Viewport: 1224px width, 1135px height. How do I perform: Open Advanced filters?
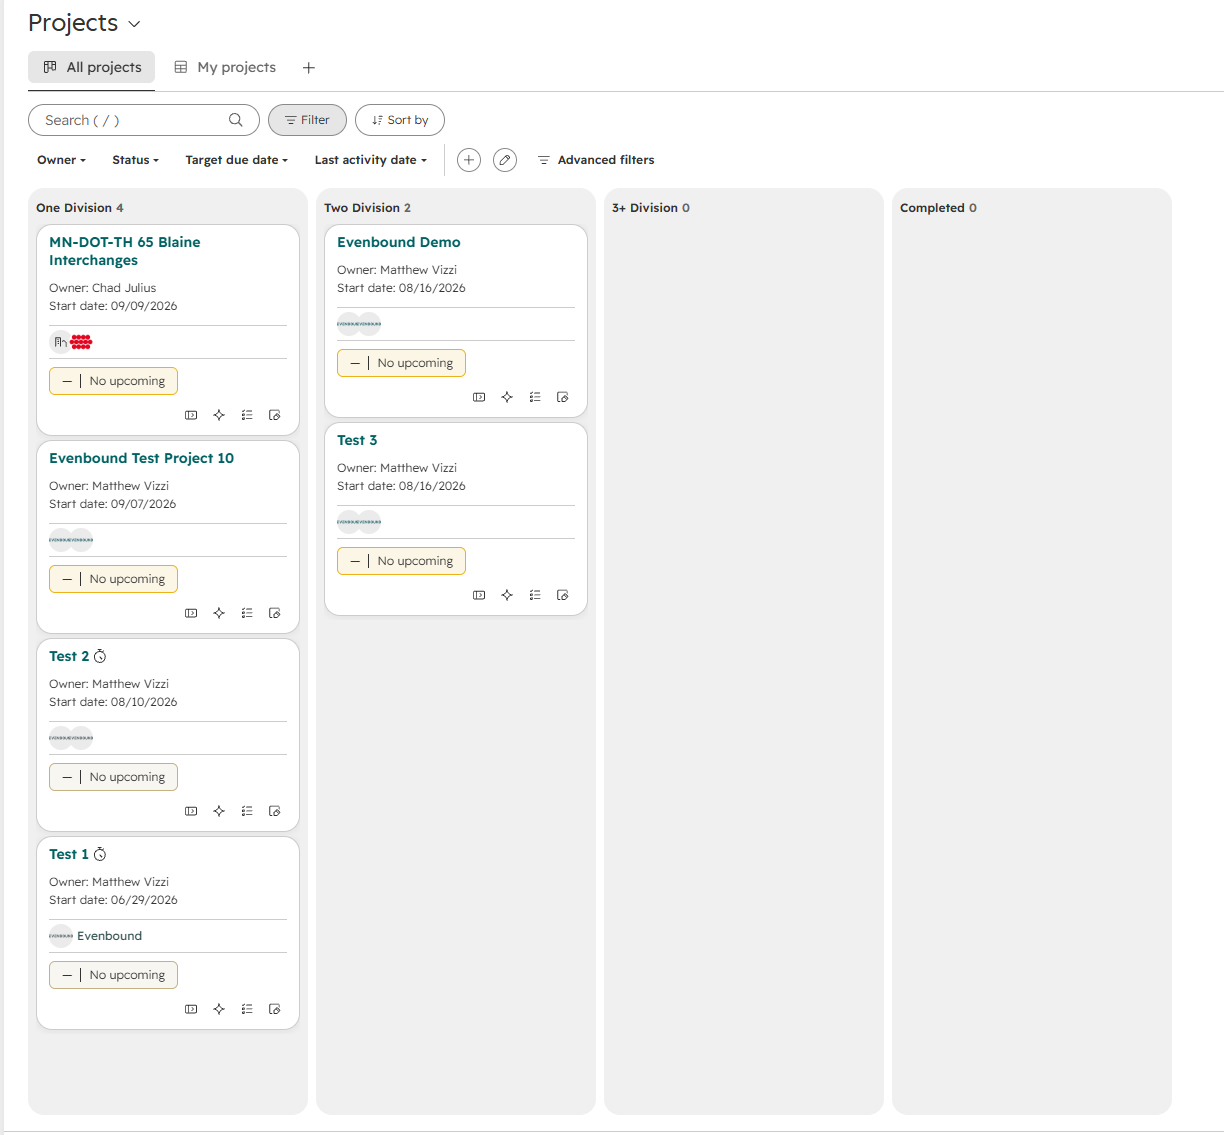tap(596, 160)
